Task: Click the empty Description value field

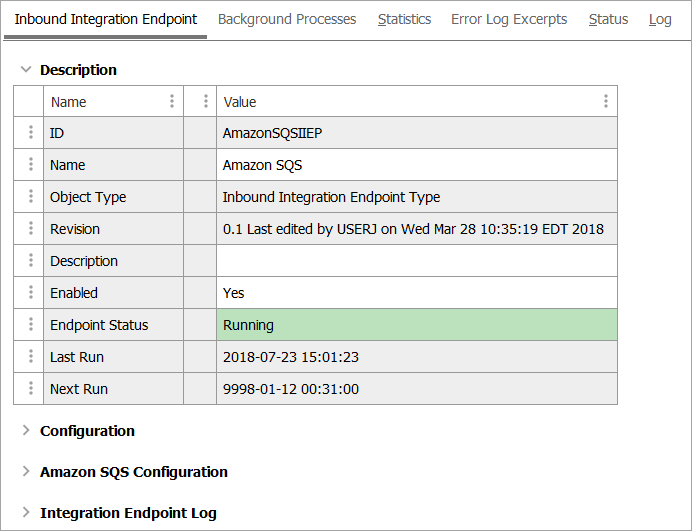Action: pyautogui.click(x=416, y=261)
